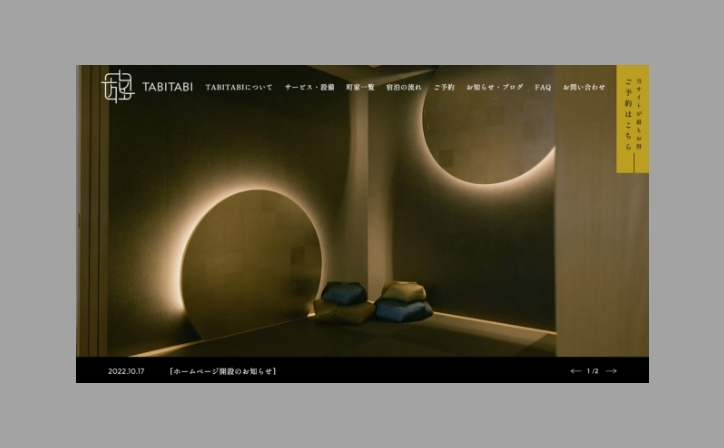
Task: Go to previous slide with left arrow
Action: tap(575, 371)
